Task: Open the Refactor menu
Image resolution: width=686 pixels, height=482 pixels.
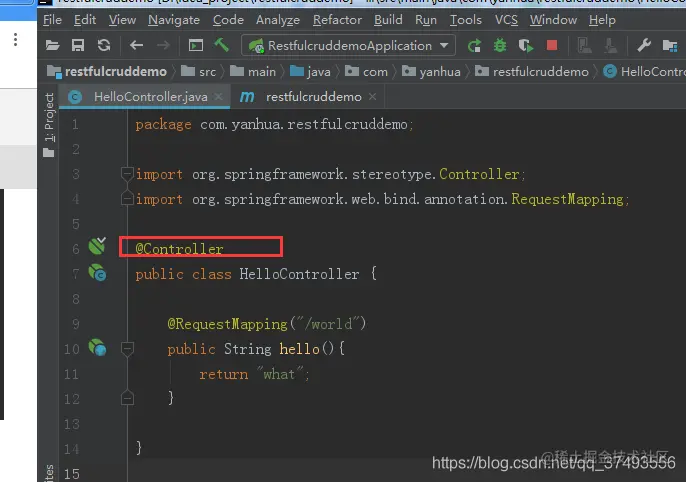Action: (x=337, y=20)
